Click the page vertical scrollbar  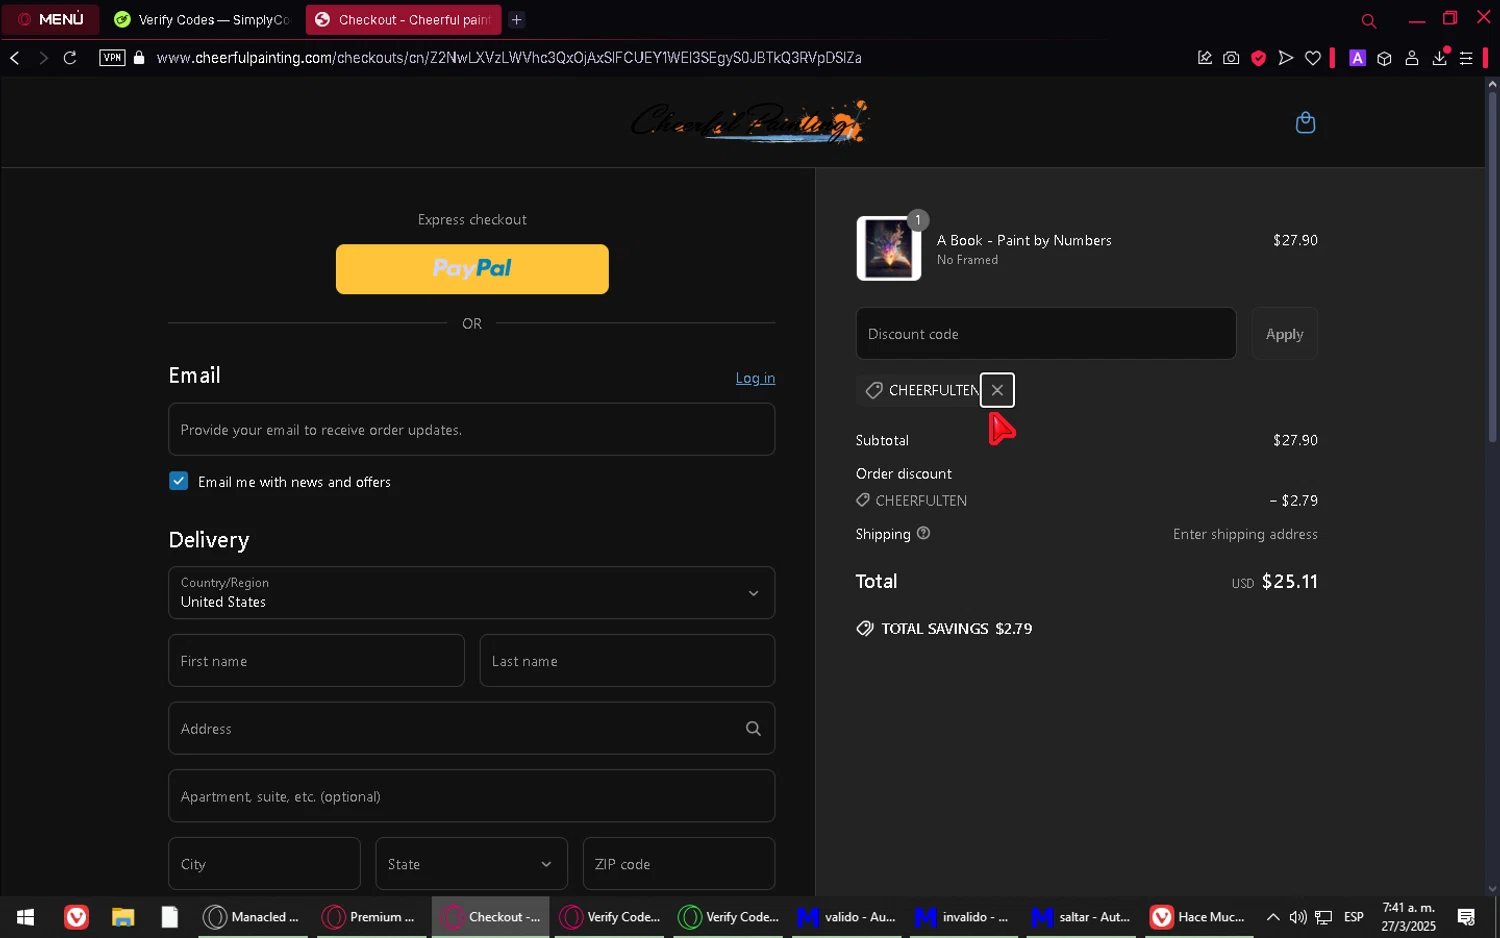[1492, 266]
